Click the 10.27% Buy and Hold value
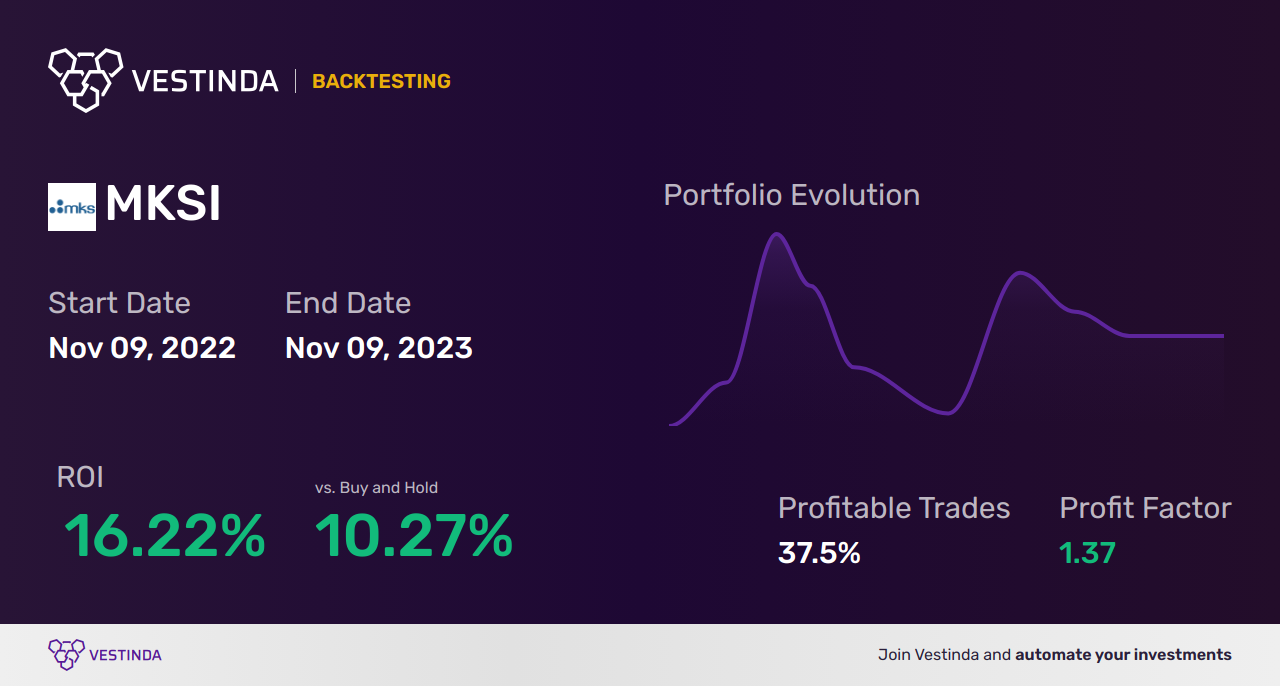The image size is (1280, 686). pyautogui.click(x=414, y=536)
